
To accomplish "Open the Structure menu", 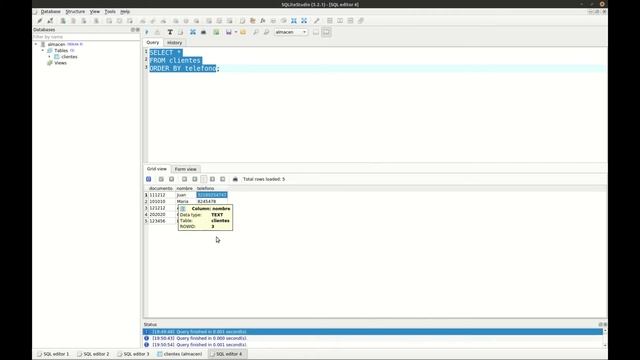I will coord(75,12).
